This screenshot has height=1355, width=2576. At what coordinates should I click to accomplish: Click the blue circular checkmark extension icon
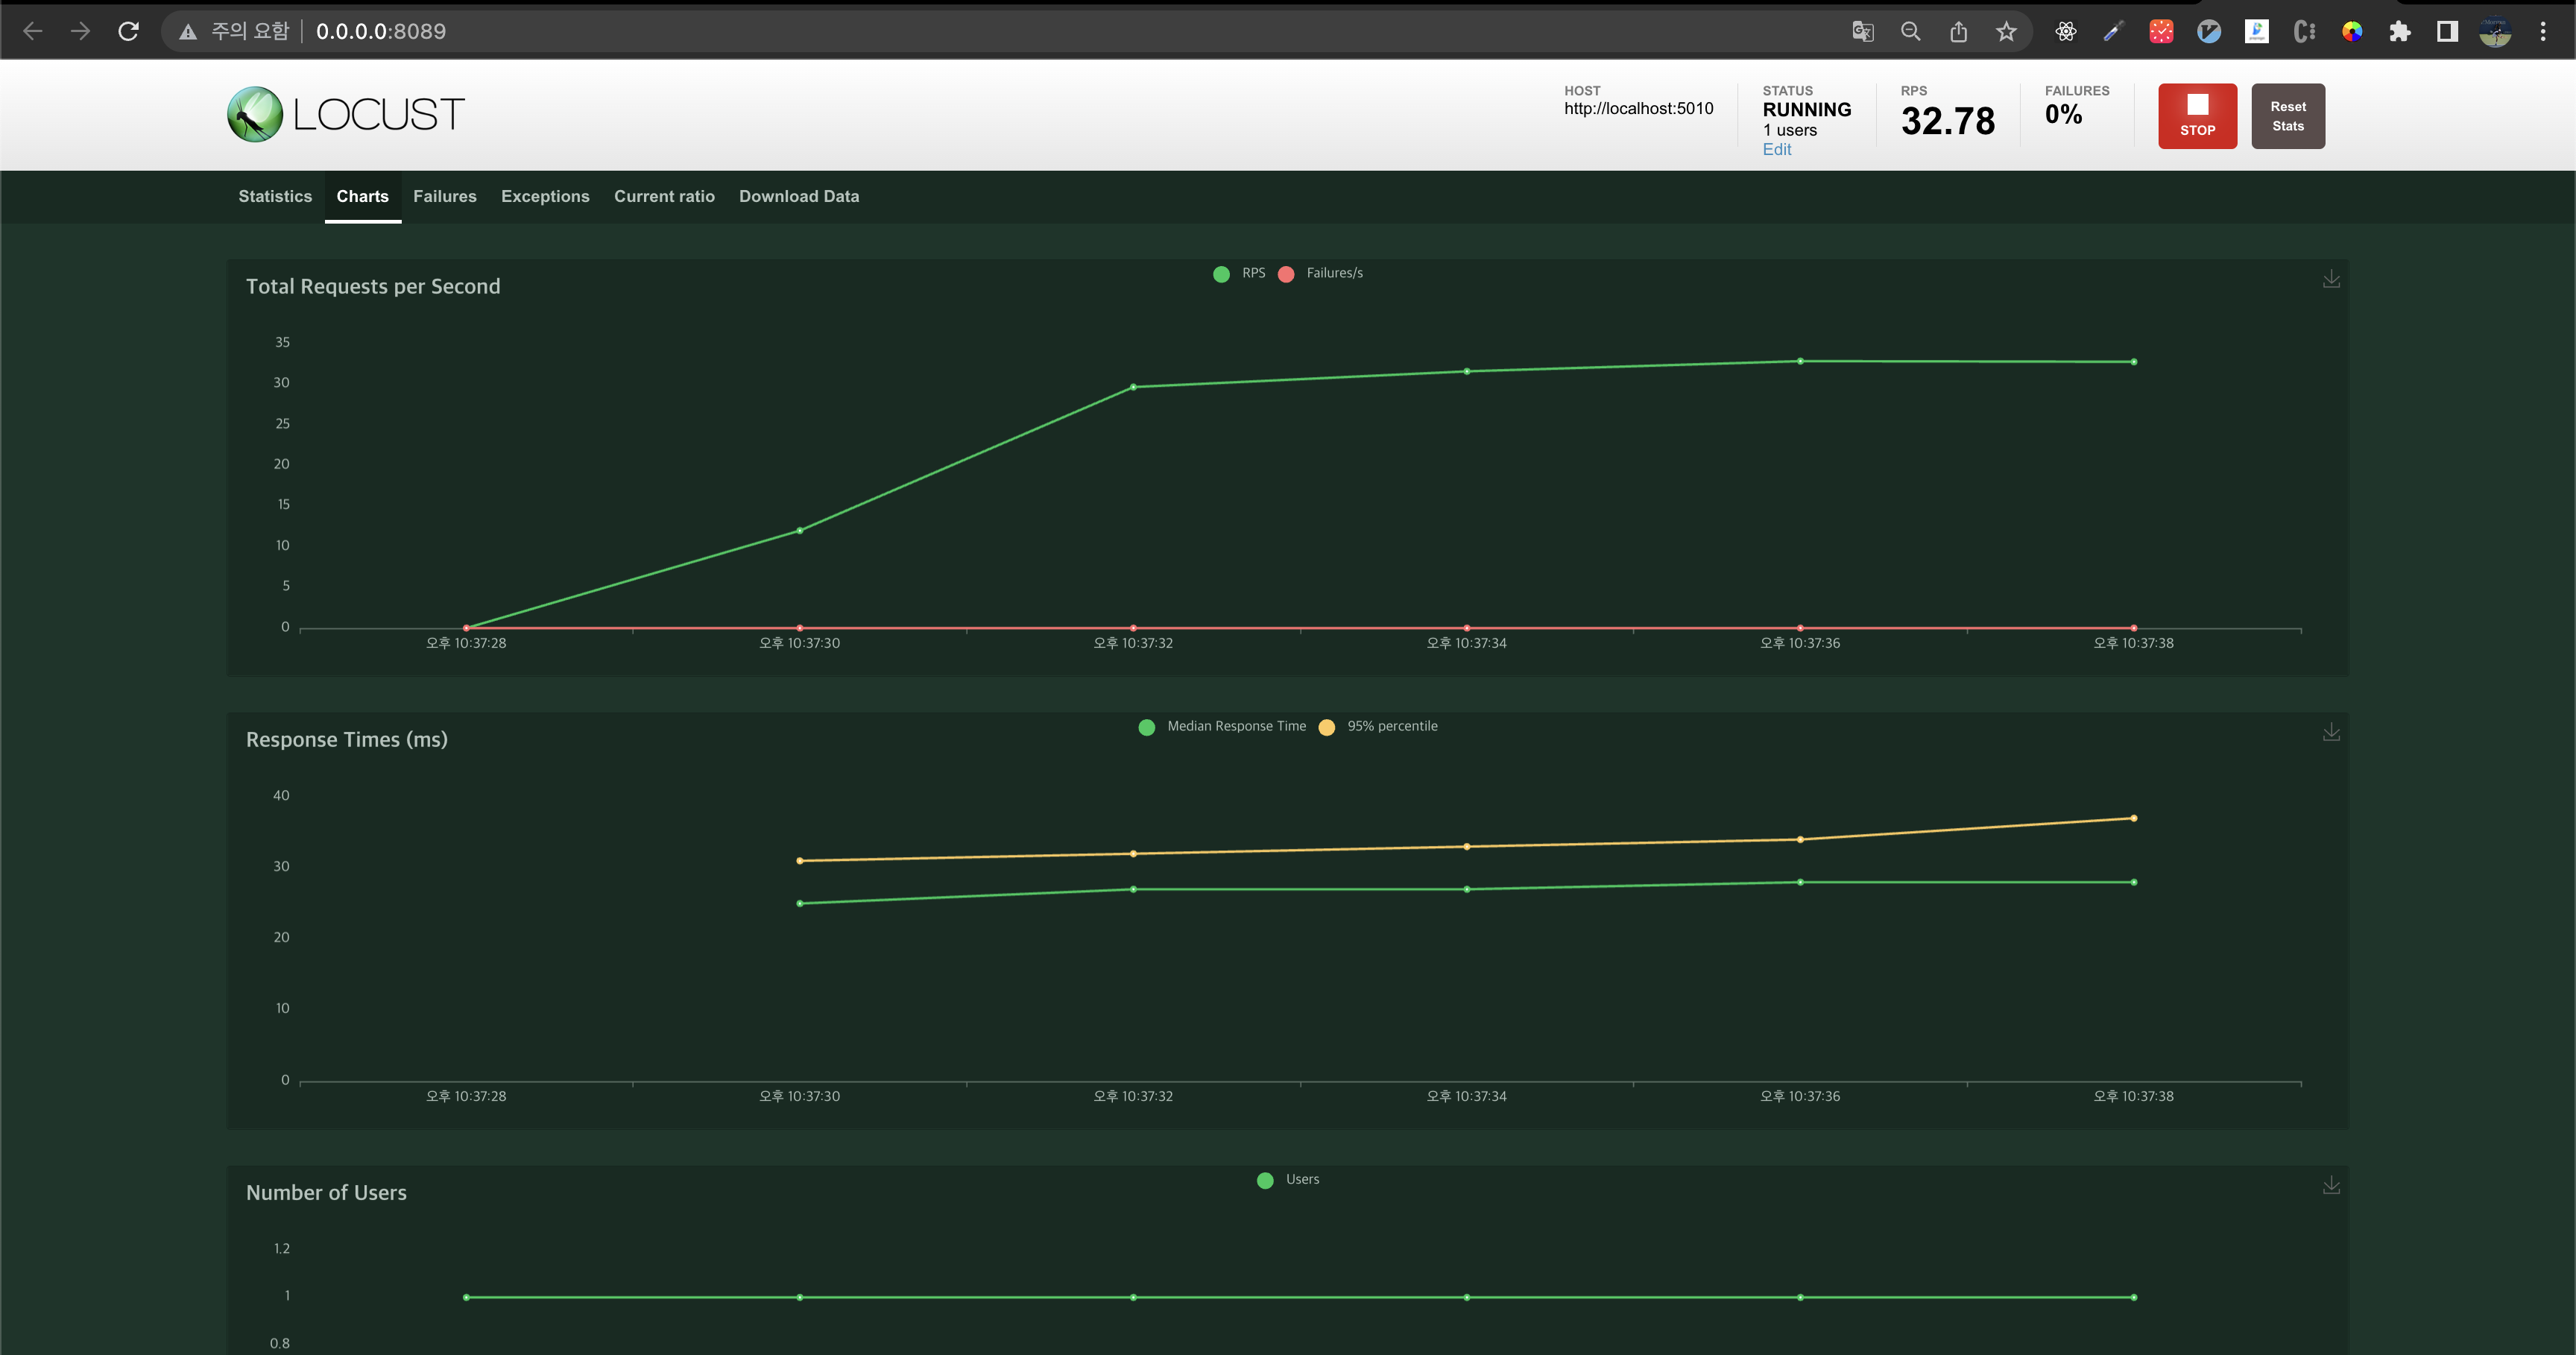2209,31
